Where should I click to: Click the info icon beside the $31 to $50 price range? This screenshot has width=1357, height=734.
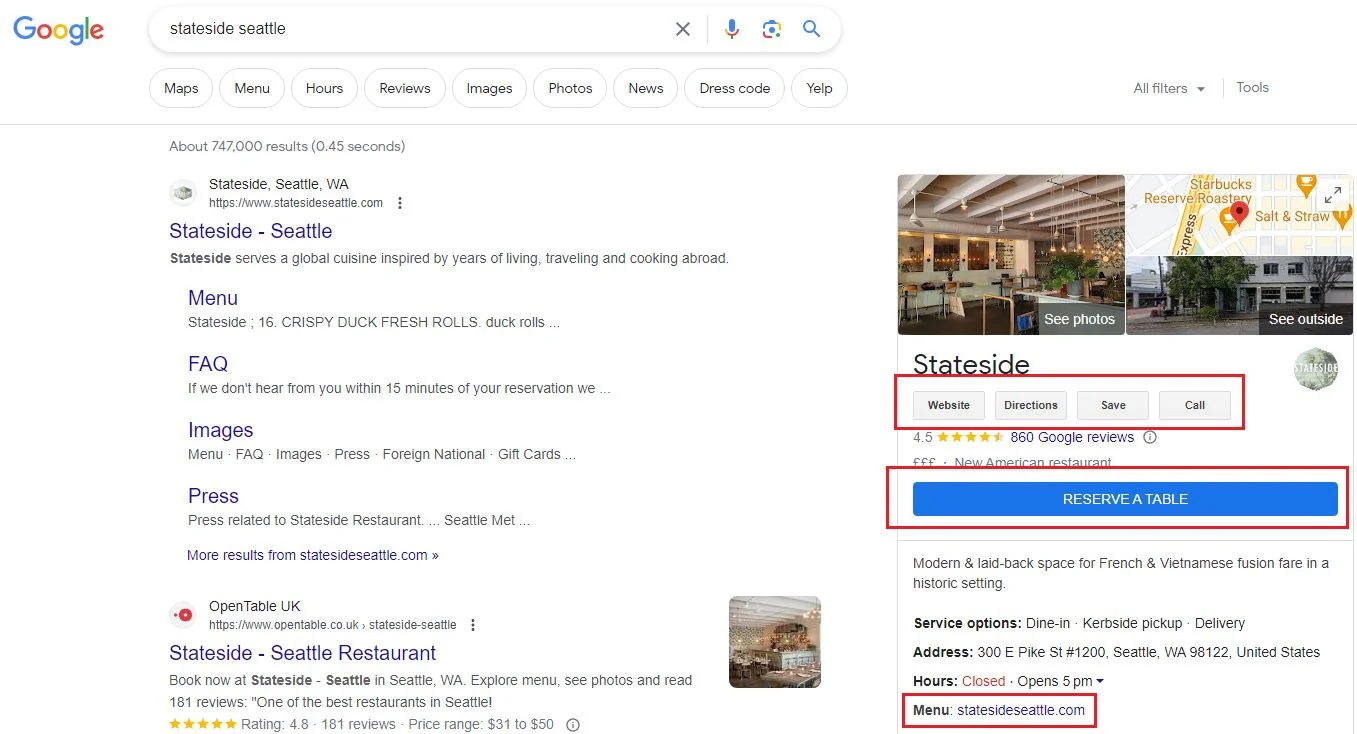(x=572, y=724)
